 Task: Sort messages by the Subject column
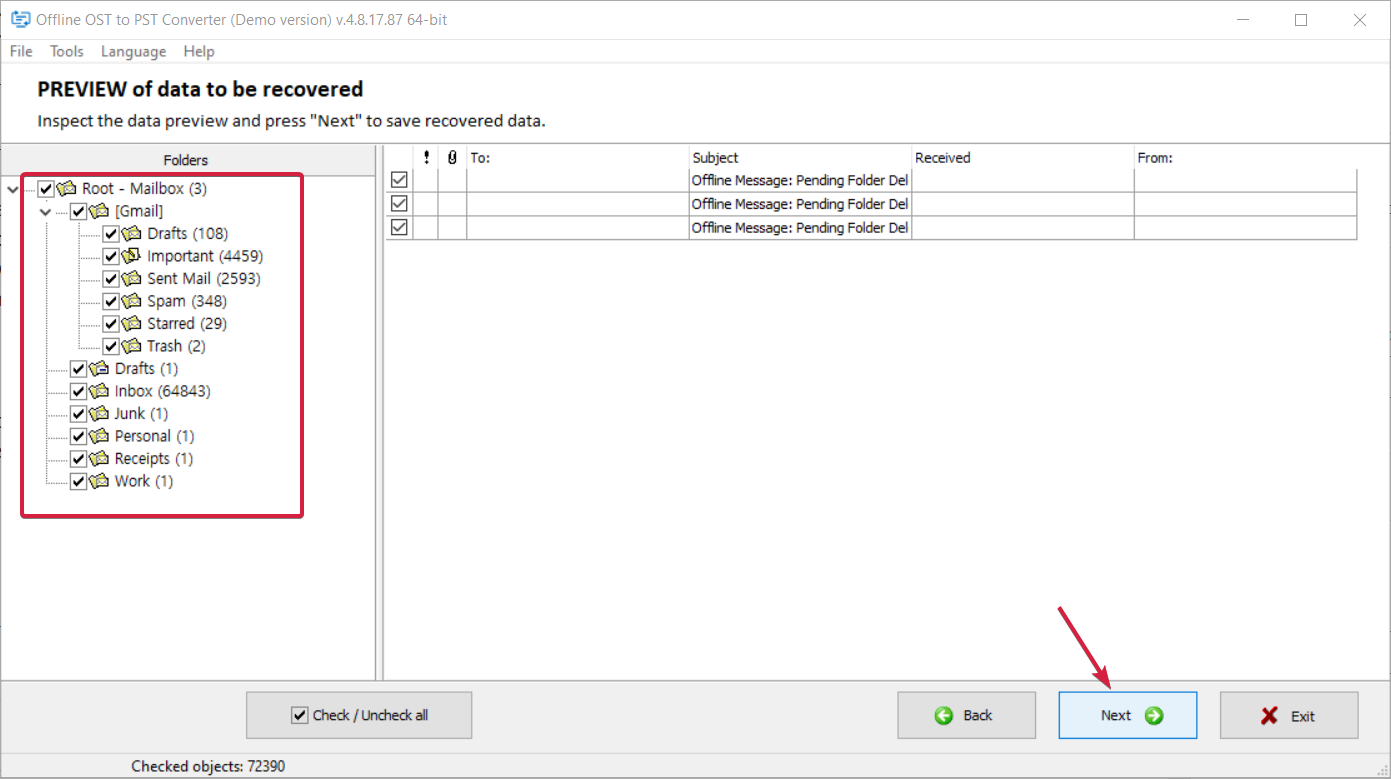click(x=800, y=157)
